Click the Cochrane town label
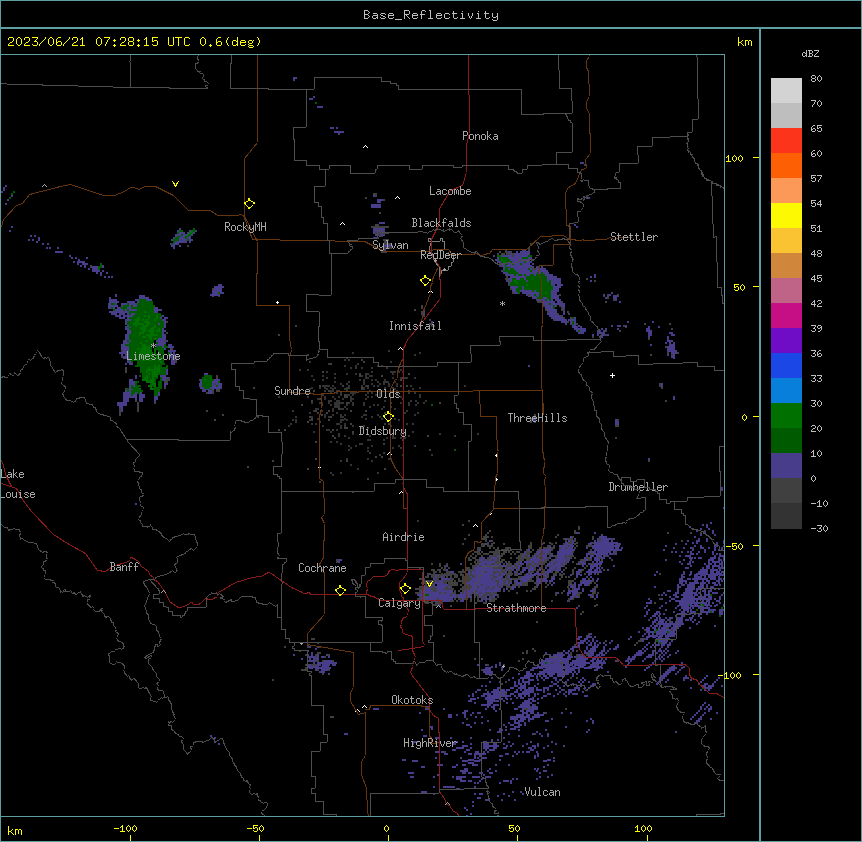The width and height of the screenshot is (862, 842). 322,568
